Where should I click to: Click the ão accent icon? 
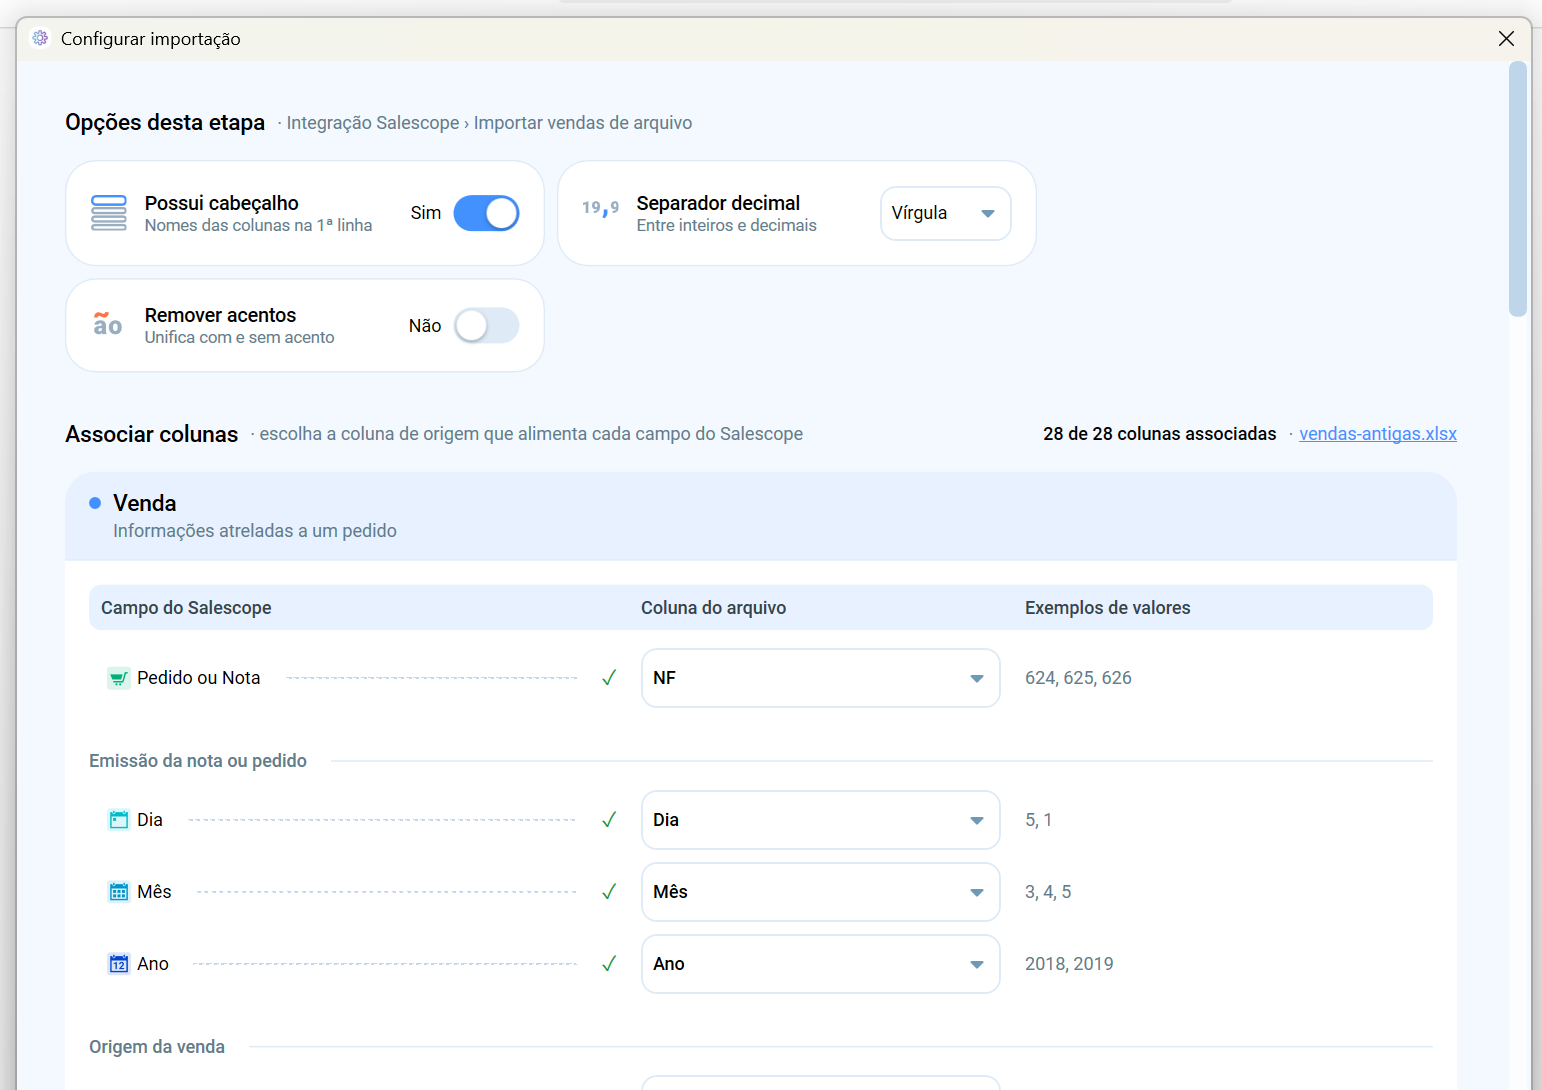pos(108,324)
